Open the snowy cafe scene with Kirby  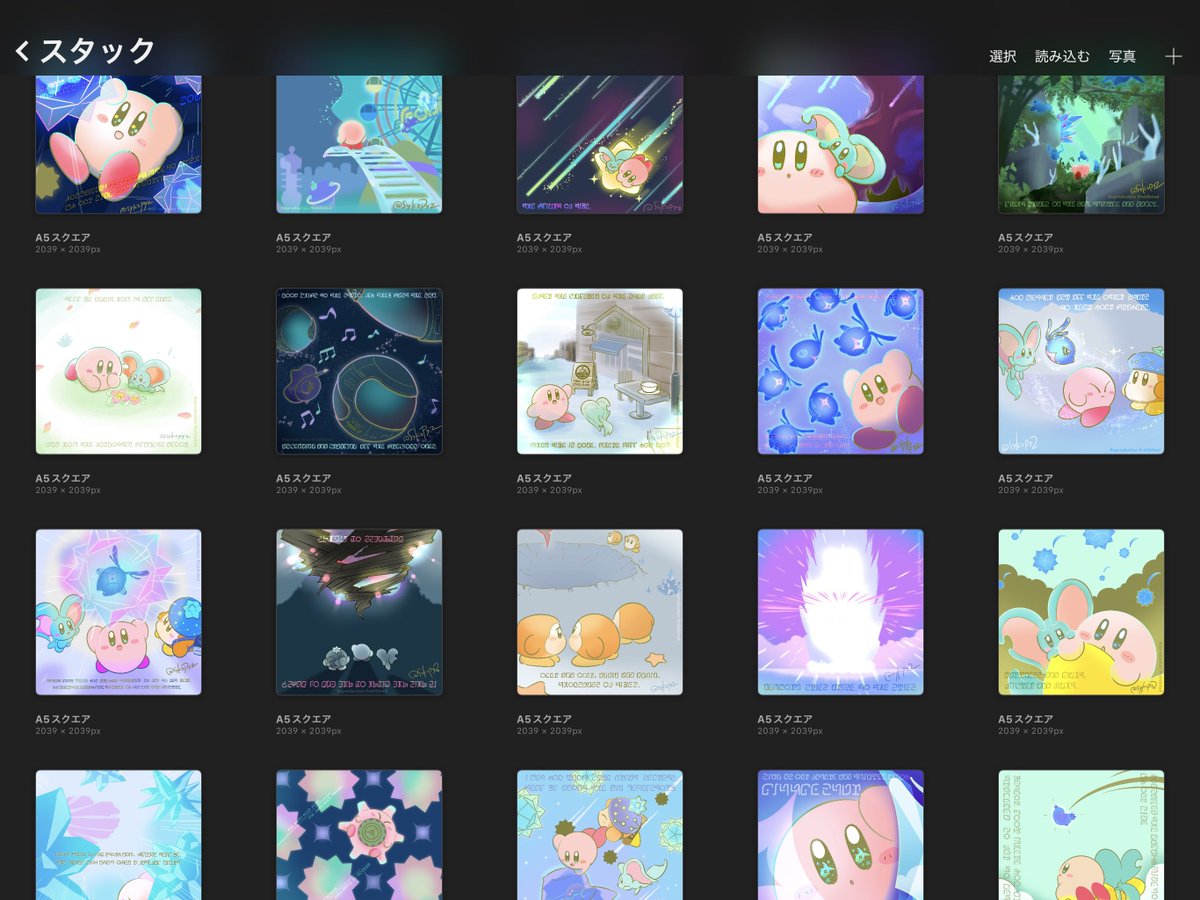click(x=600, y=371)
